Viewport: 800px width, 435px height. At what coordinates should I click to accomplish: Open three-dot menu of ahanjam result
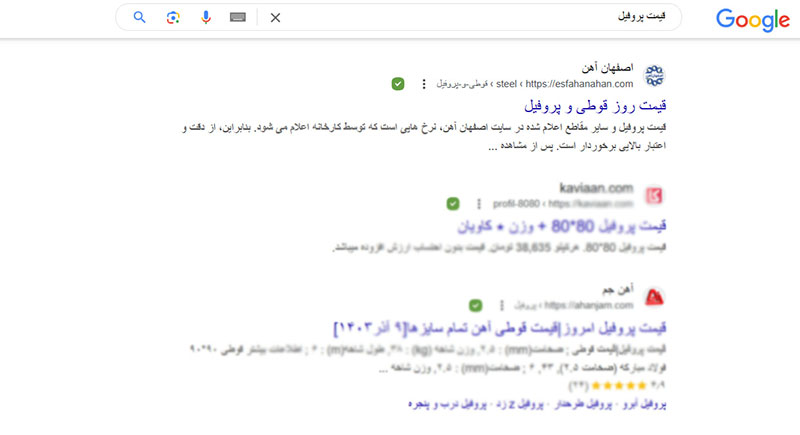pos(502,305)
